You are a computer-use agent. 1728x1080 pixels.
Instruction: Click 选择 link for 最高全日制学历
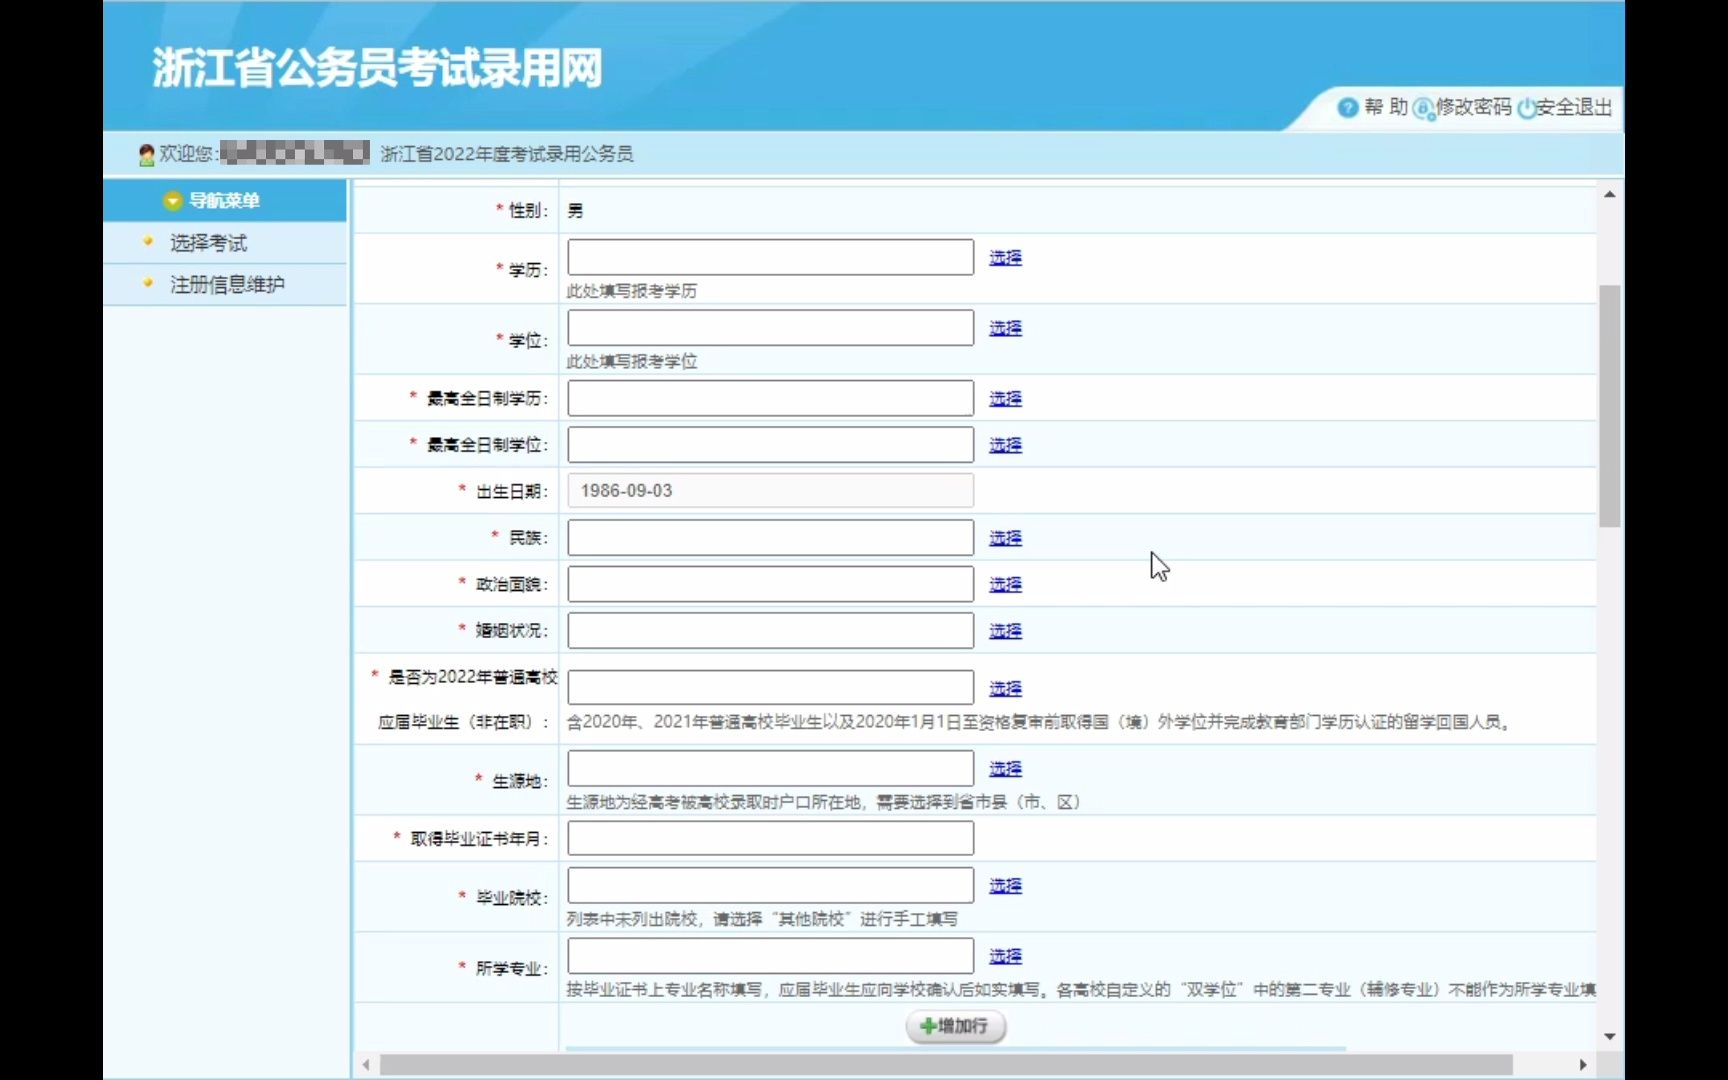(x=1005, y=398)
